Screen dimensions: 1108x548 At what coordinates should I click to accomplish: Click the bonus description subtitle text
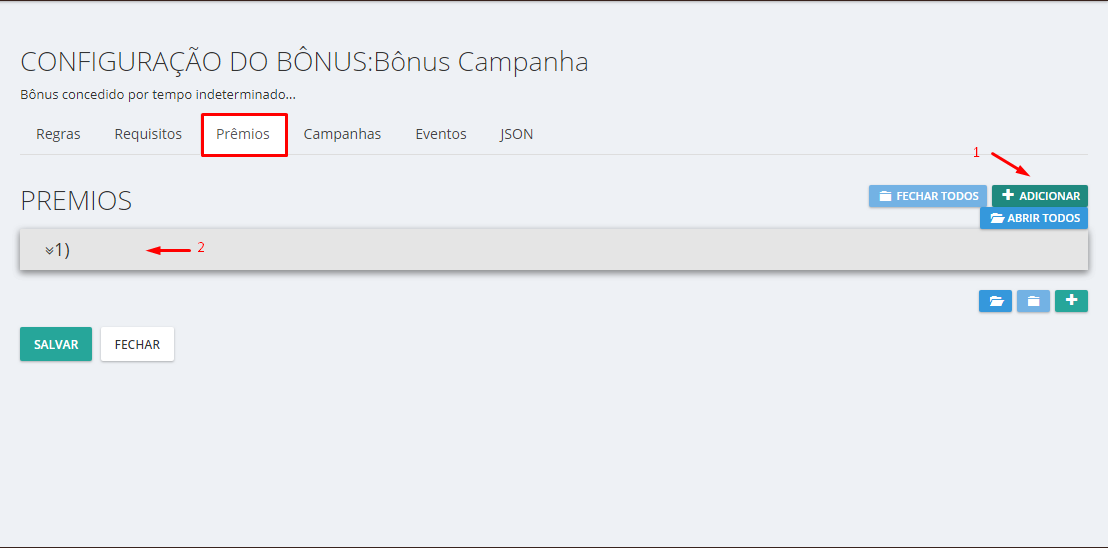point(158,95)
